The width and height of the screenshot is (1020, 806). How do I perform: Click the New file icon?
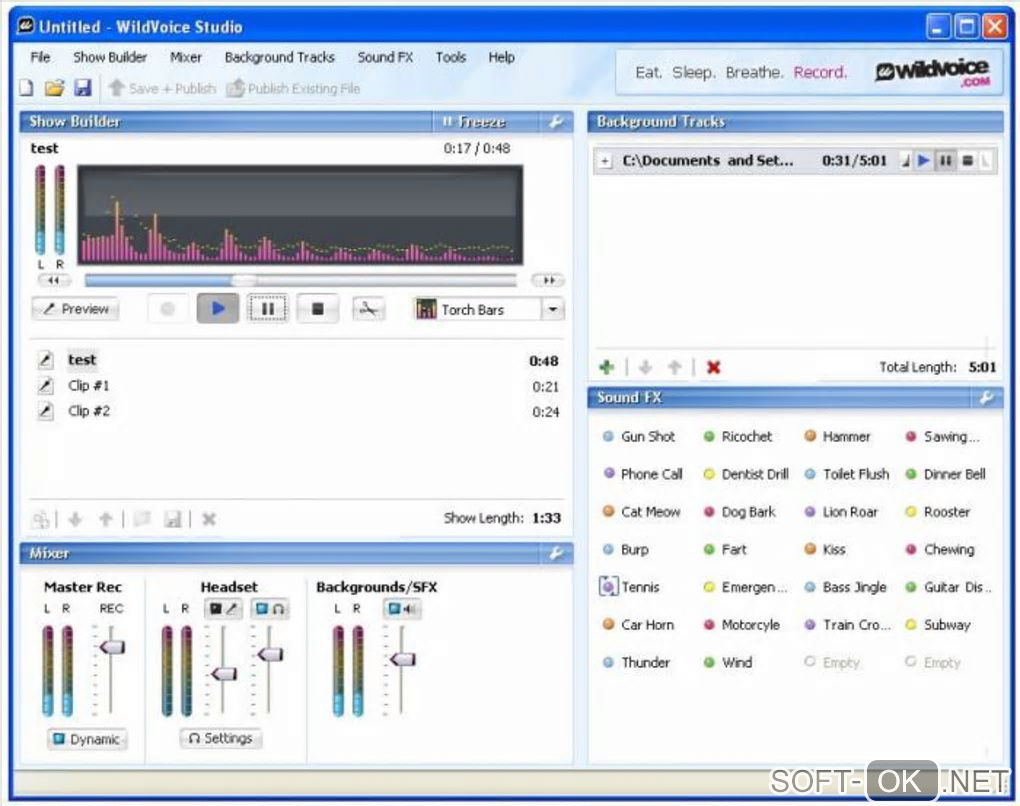pyautogui.click(x=26, y=88)
